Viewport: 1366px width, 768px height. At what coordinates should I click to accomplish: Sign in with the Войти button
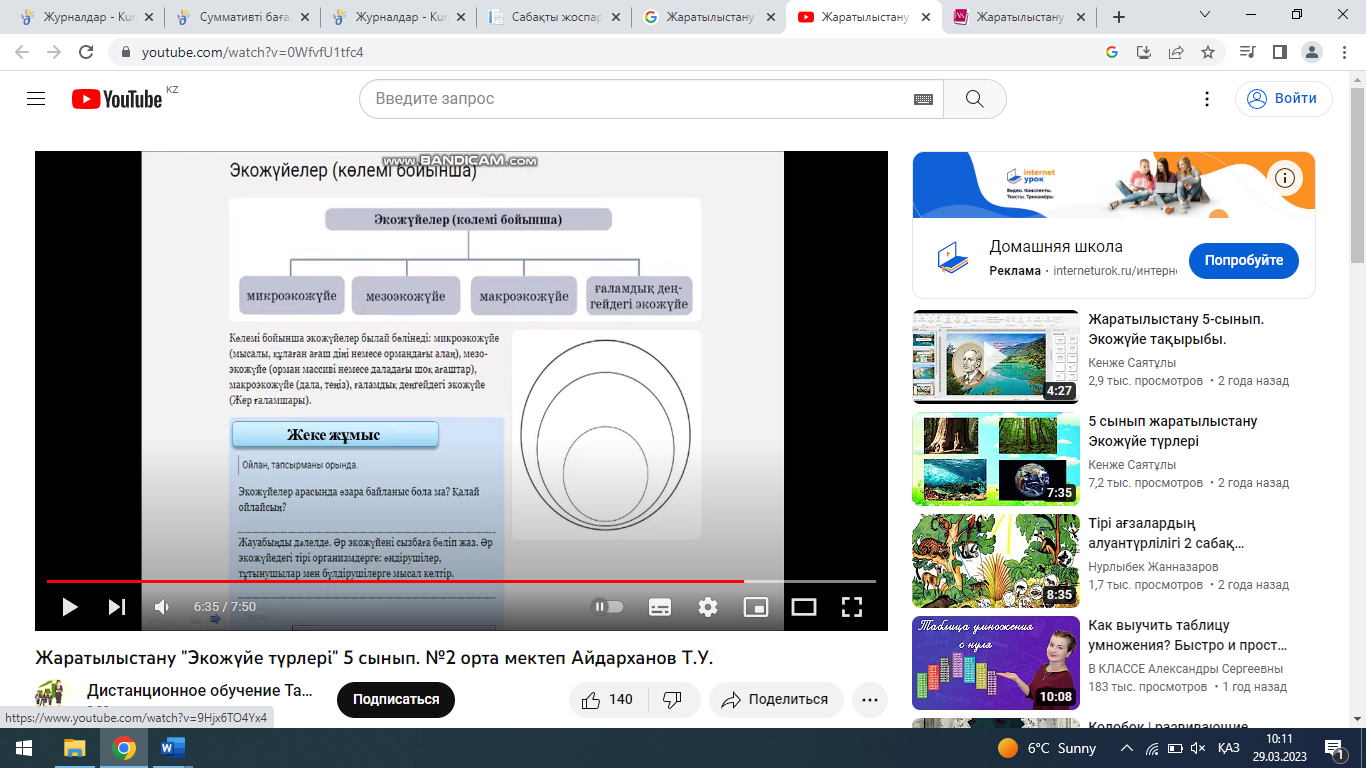click(1283, 98)
